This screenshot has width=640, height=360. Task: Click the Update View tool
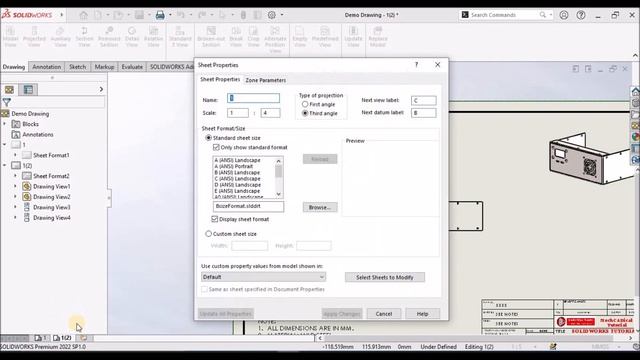[x=353, y=37]
